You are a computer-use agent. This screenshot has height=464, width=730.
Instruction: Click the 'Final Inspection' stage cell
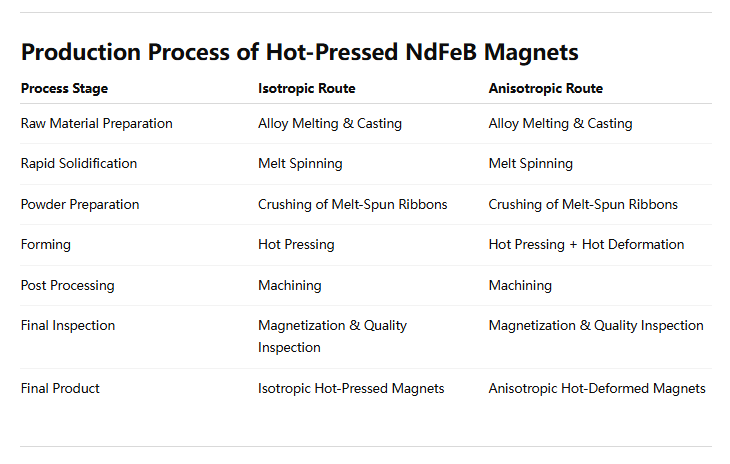[x=68, y=325]
